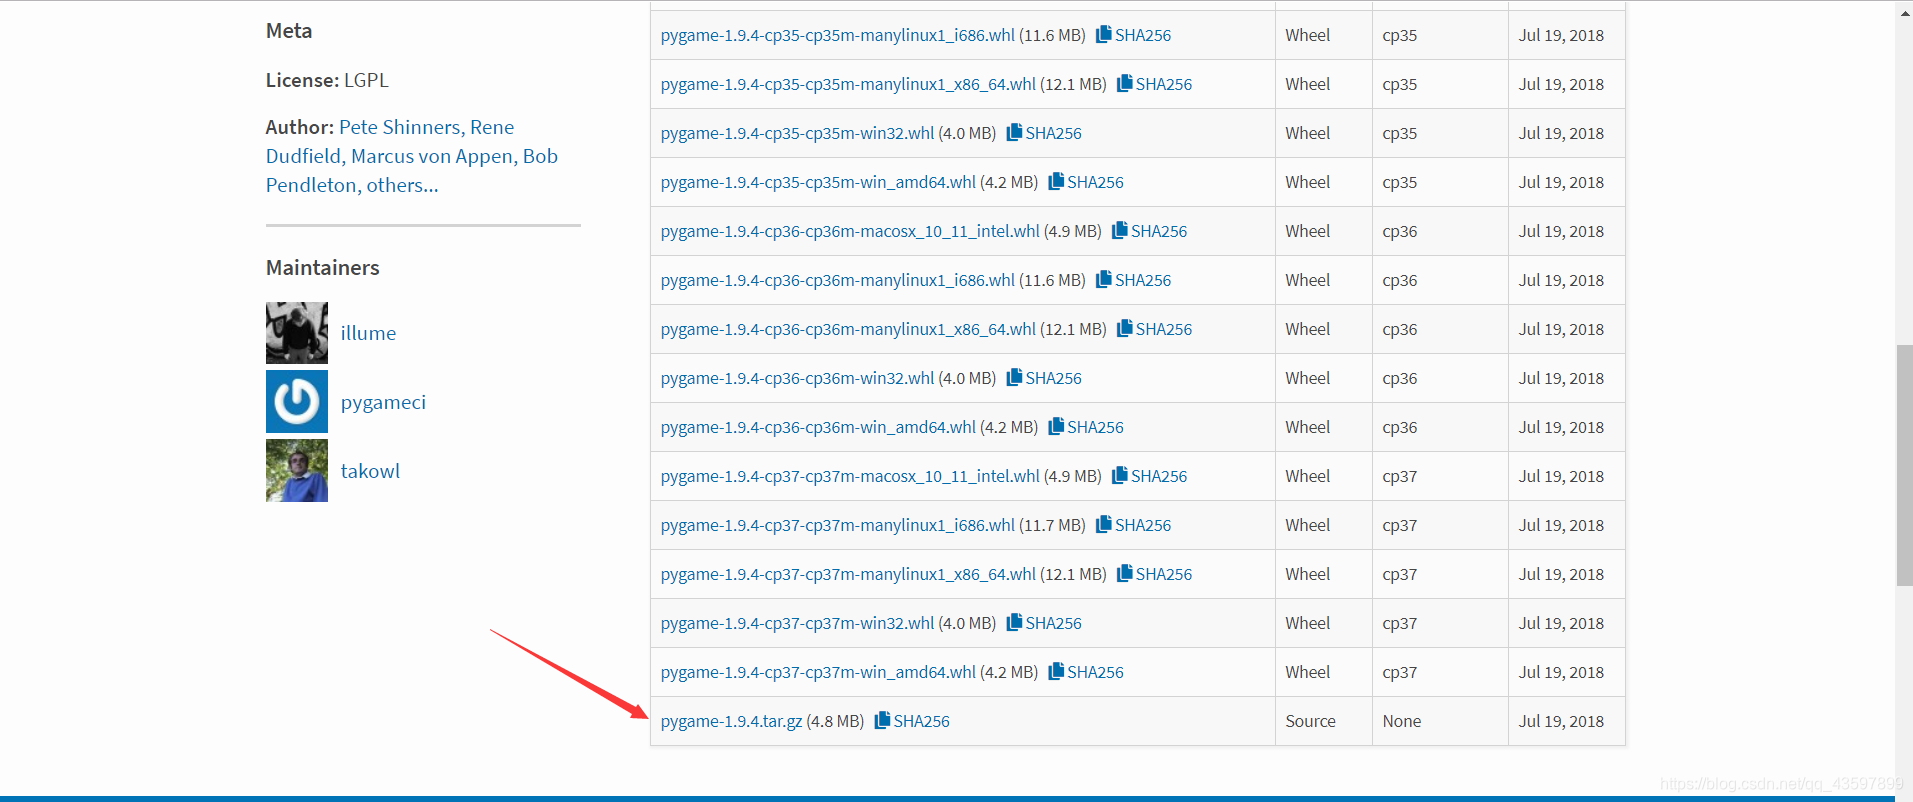1913x802 pixels.
Task: Copy SHA256 for cp35 manylinux1_x86_64 wheel
Action: point(1154,84)
